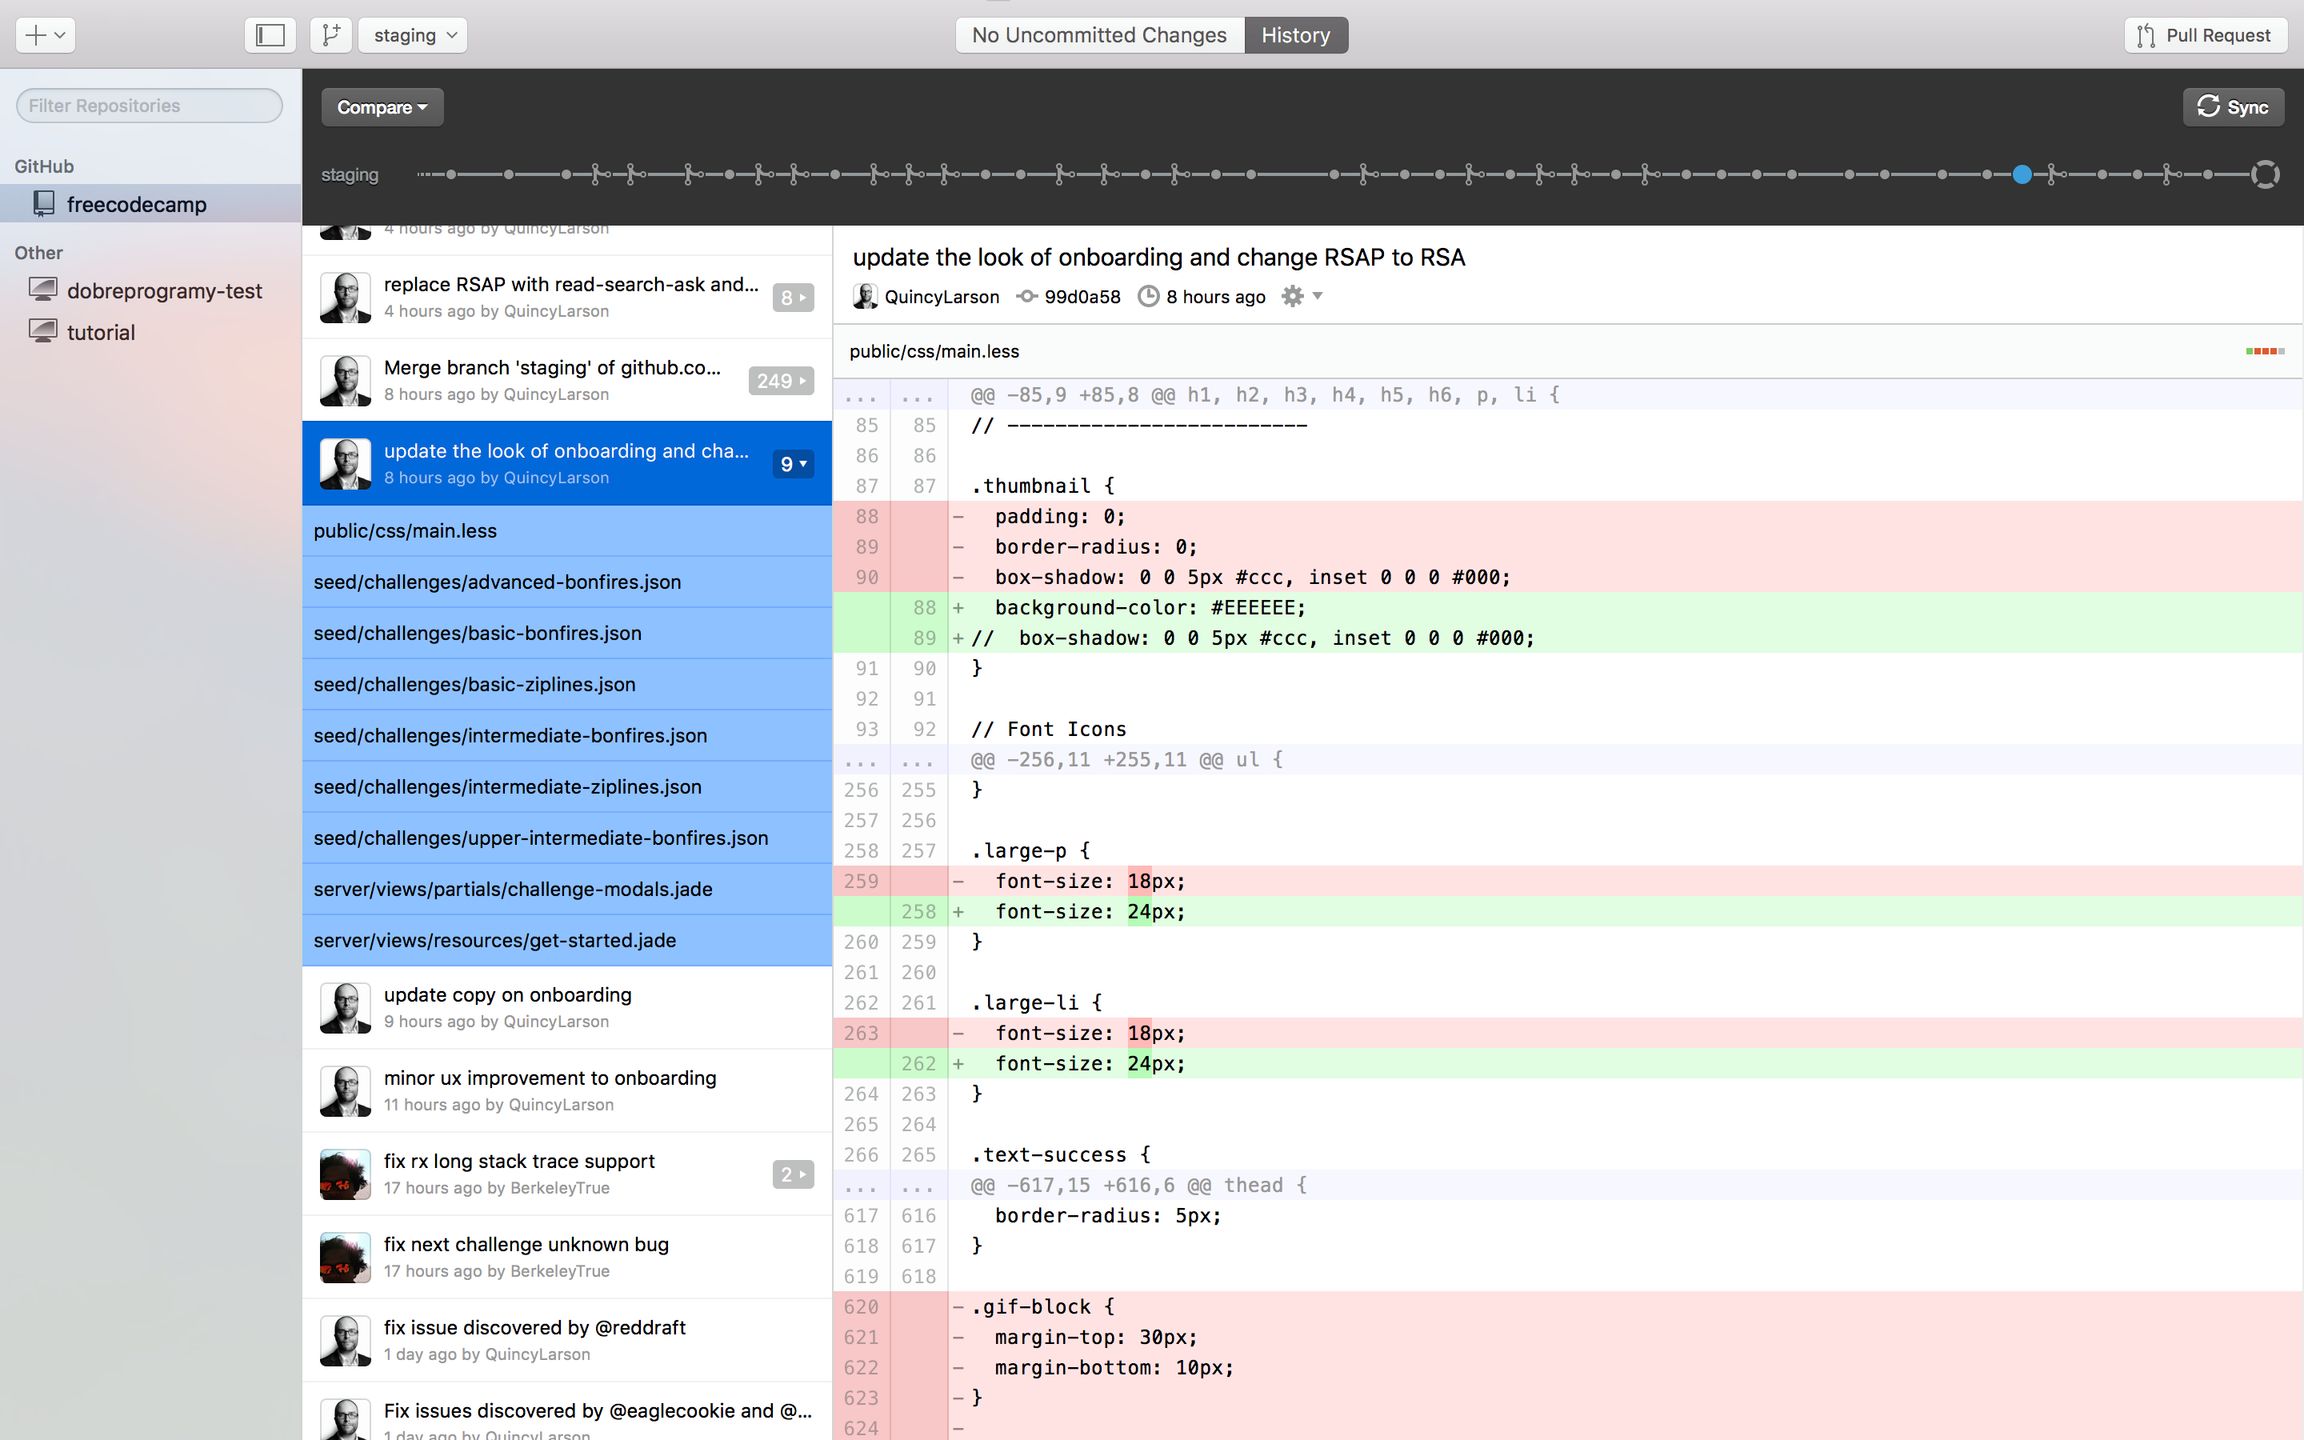Click the dobreprogramy-test repository icon
Viewport: 2304px width, 1440px height.
44,289
